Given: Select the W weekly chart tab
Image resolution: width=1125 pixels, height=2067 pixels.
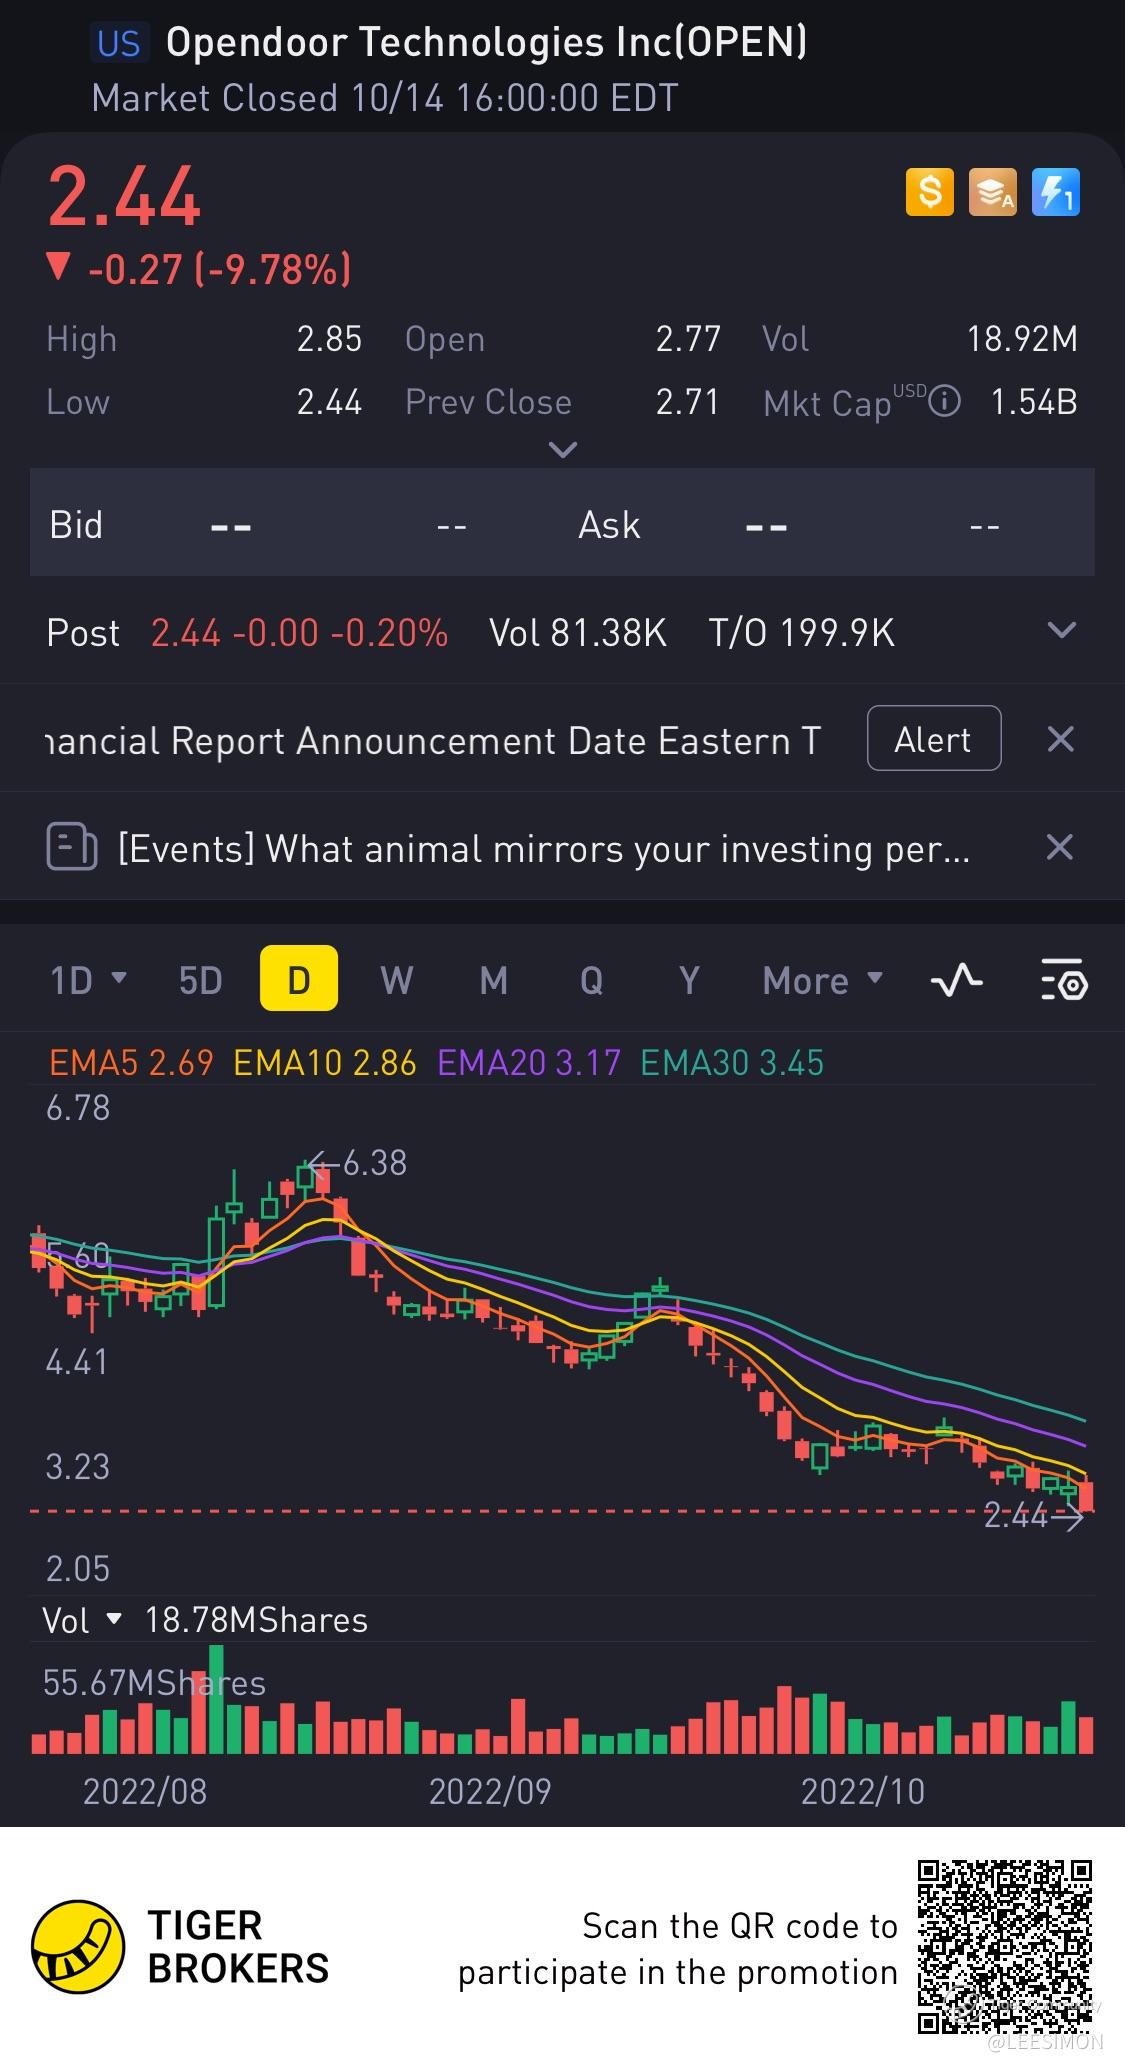Looking at the screenshot, I should tap(396, 980).
